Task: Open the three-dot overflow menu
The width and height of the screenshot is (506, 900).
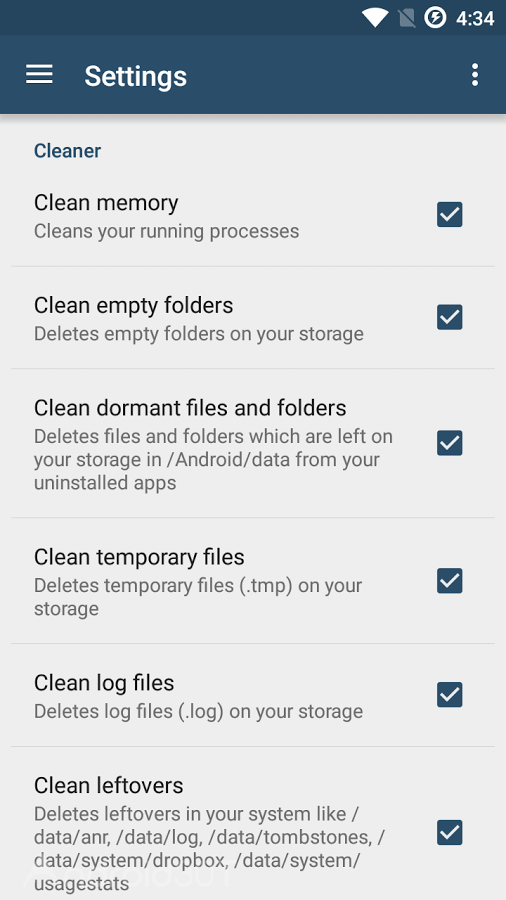Action: 474,75
